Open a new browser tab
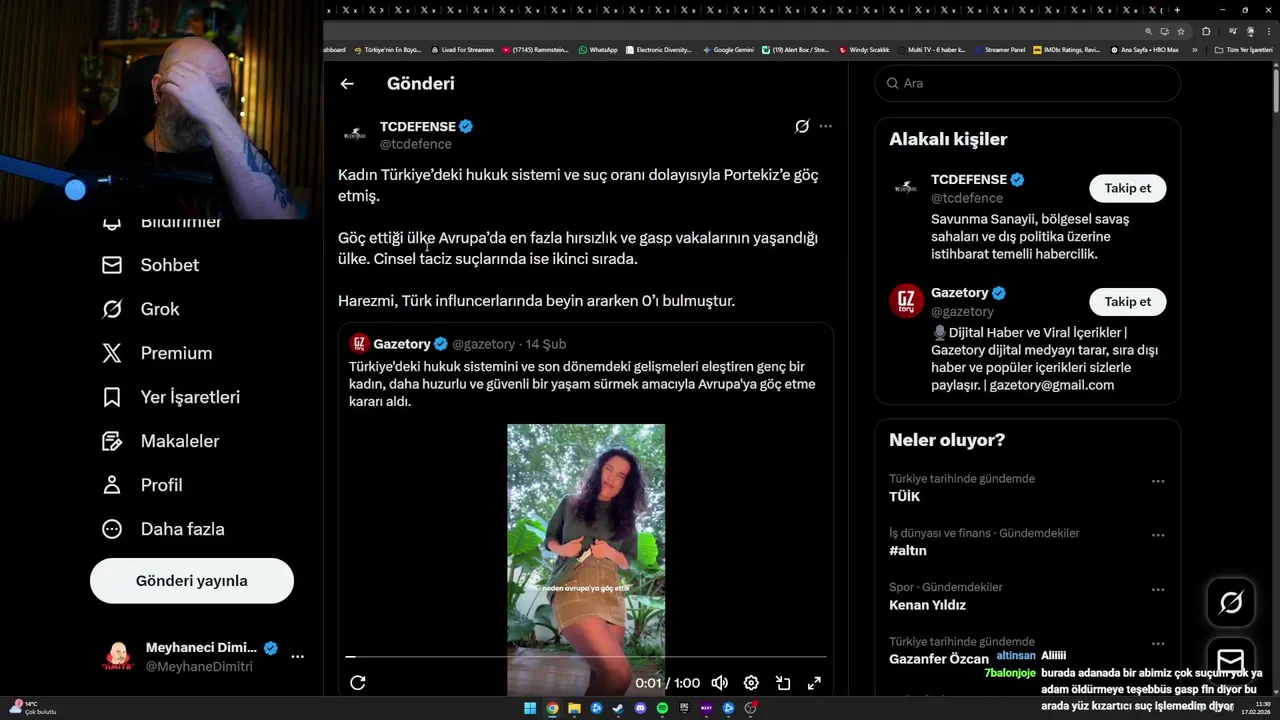 [x=1177, y=10]
